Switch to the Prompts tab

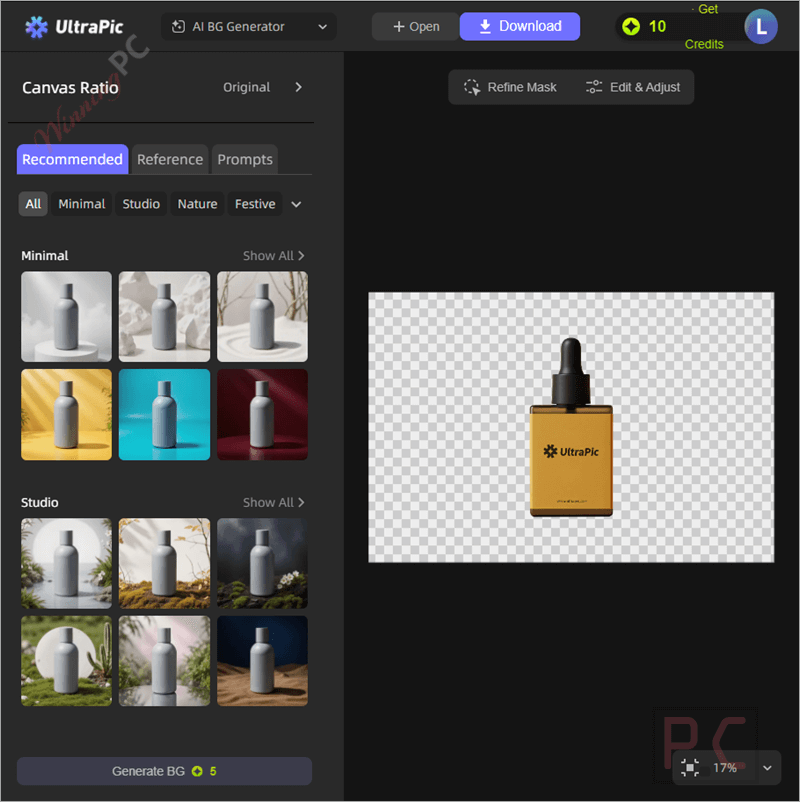click(x=245, y=160)
